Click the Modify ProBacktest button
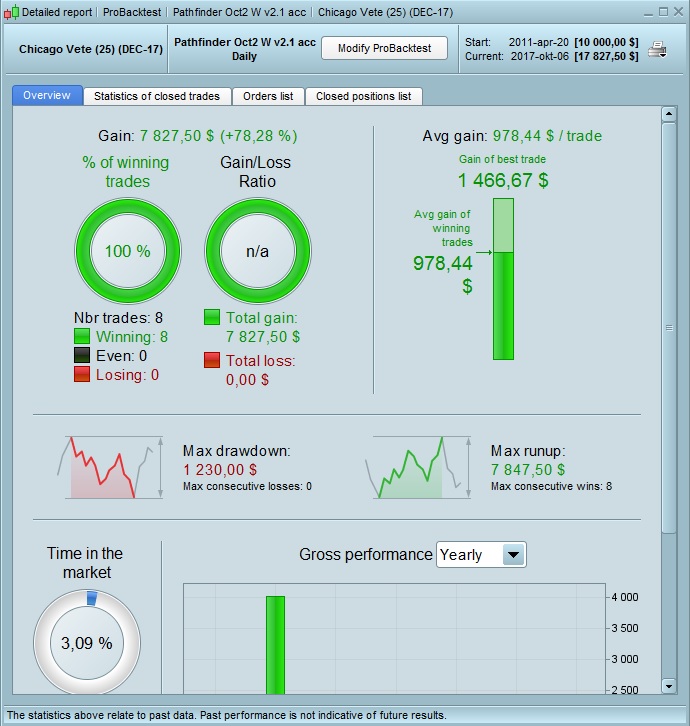Image resolution: width=690 pixels, height=726 pixels. [x=384, y=48]
